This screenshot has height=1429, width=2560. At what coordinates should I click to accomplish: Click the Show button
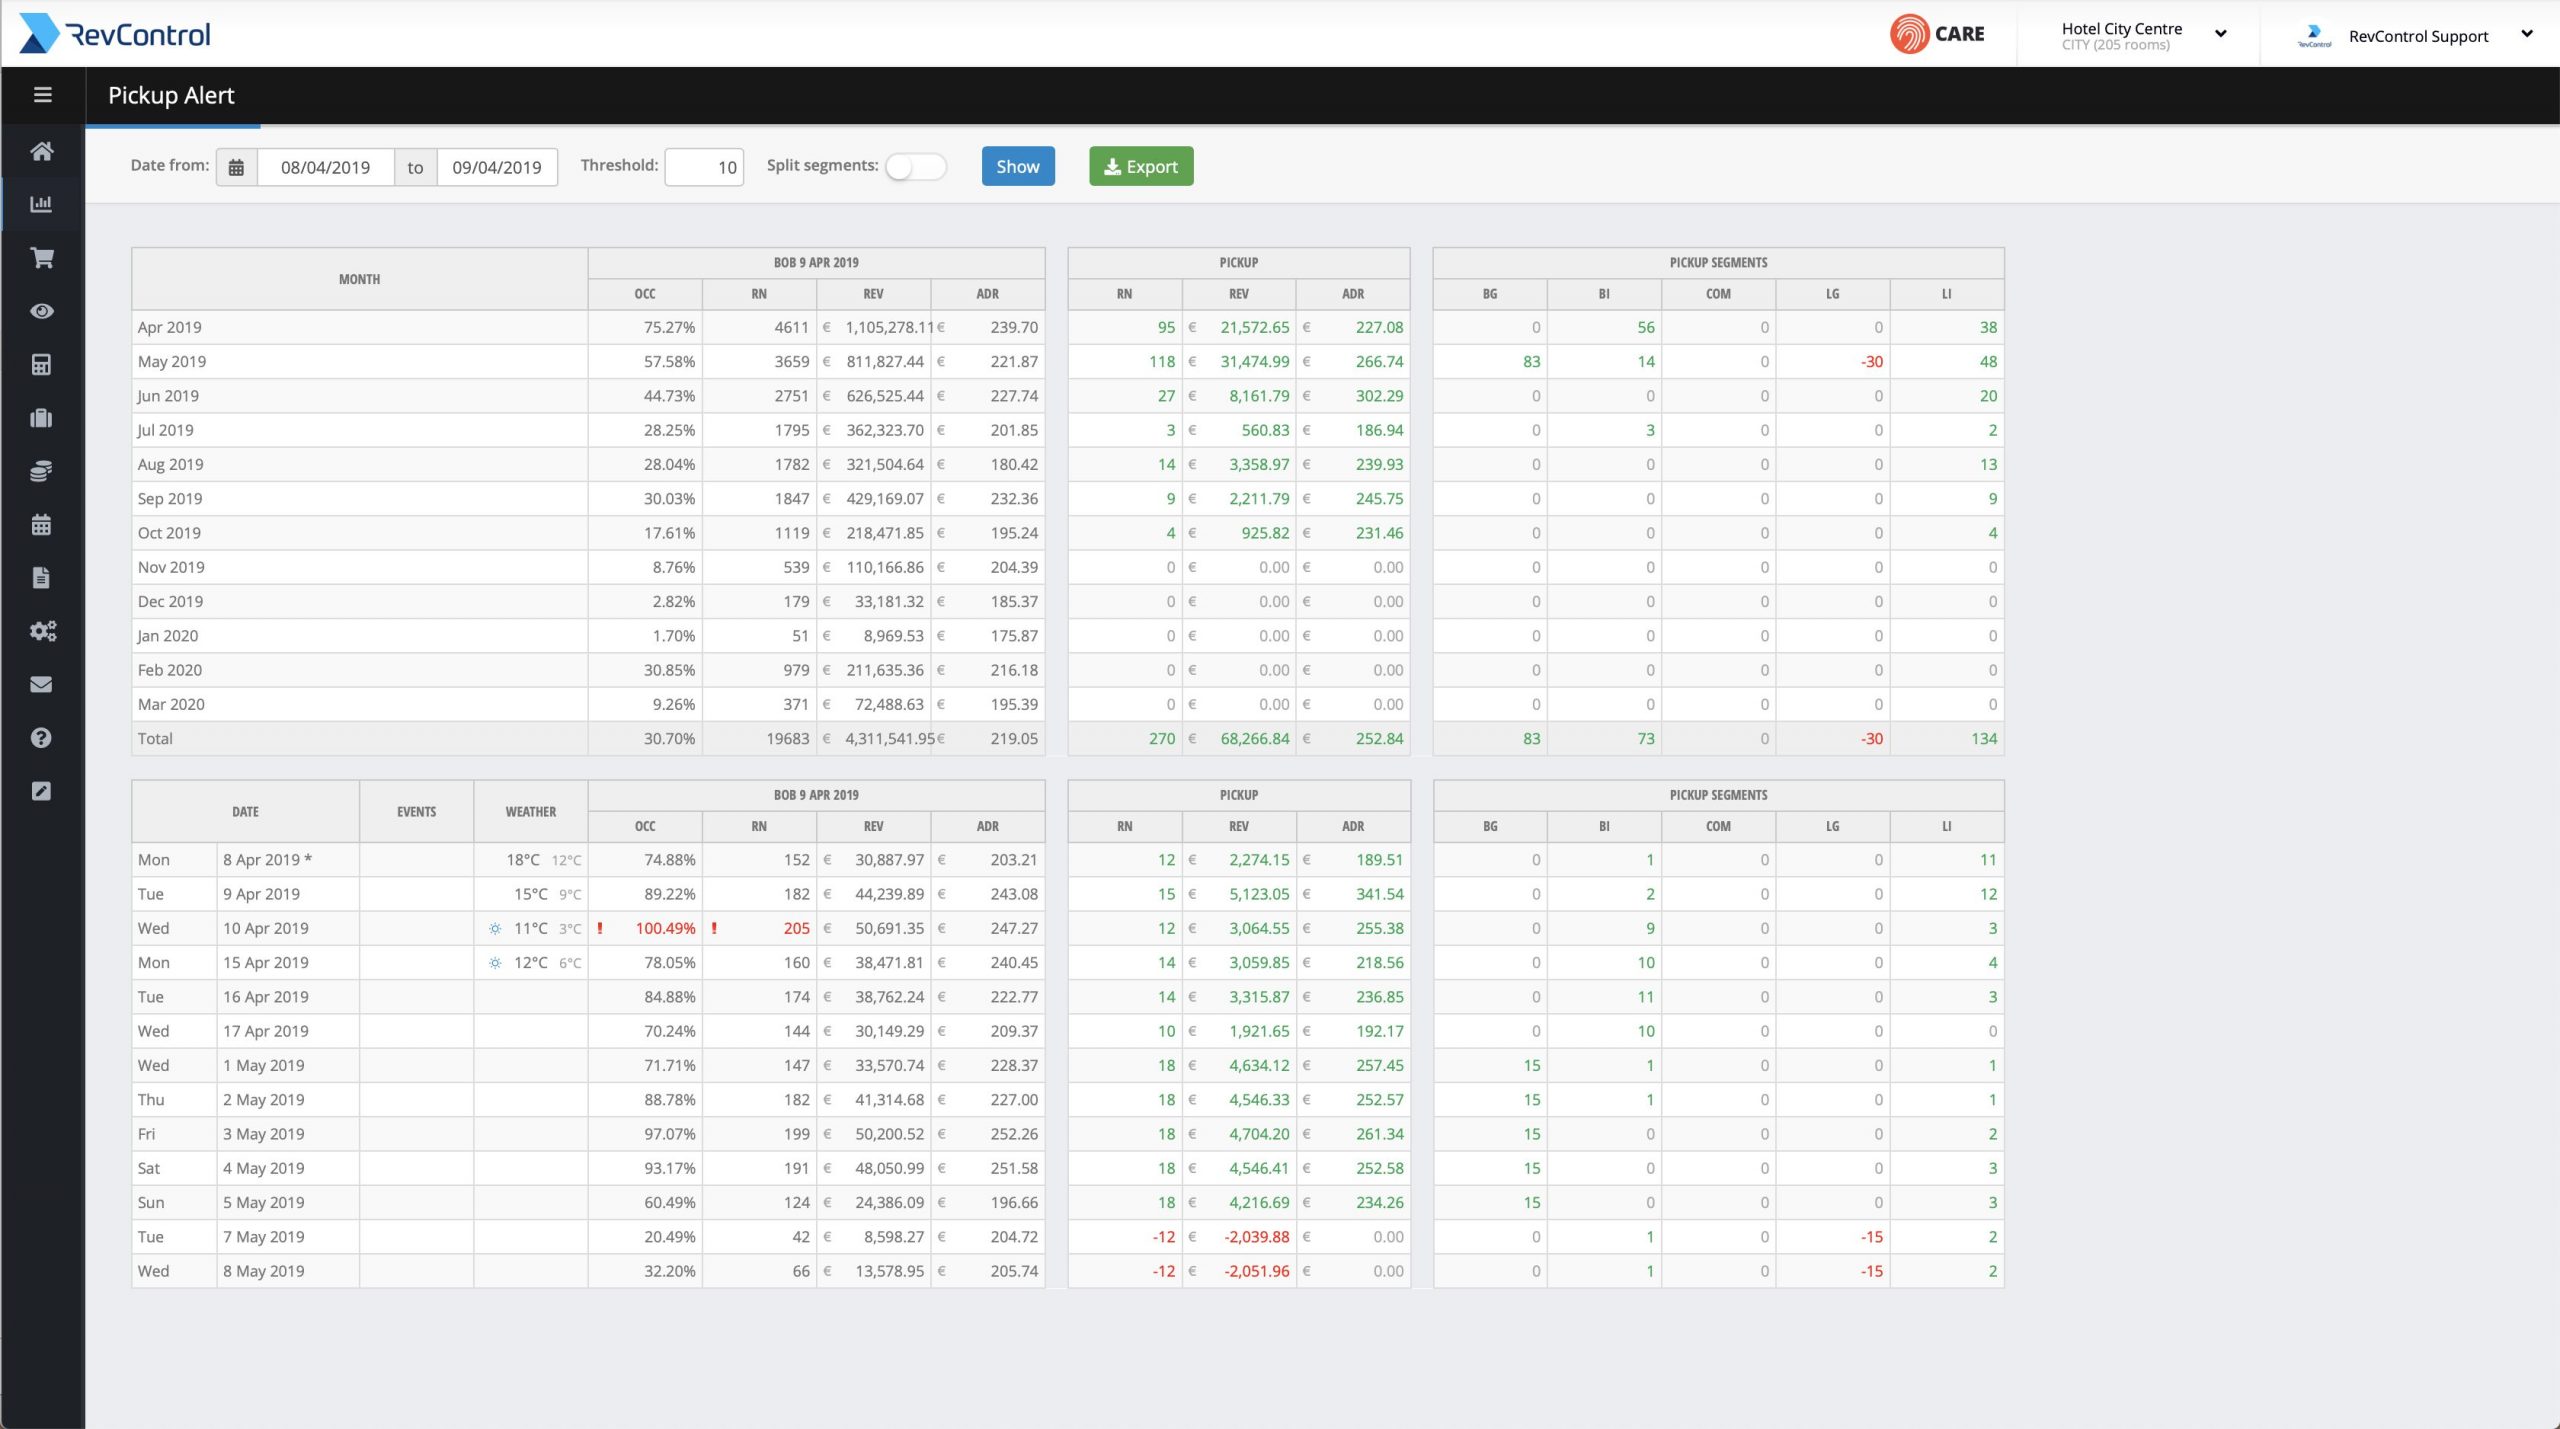pyautogui.click(x=1018, y=166)
